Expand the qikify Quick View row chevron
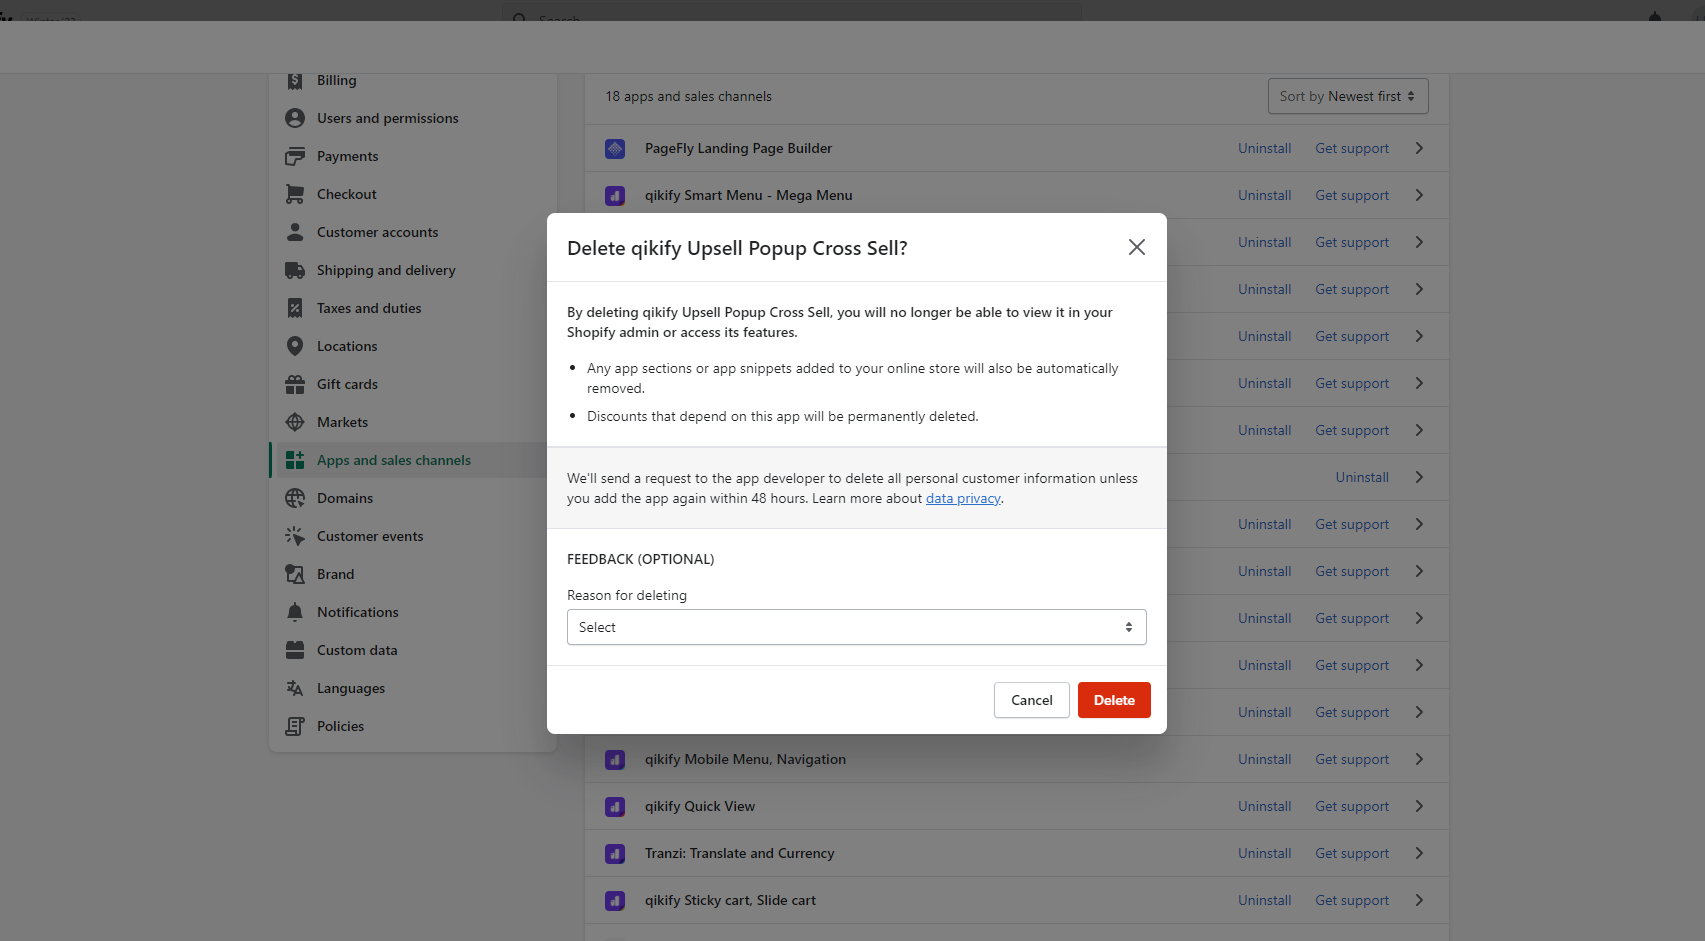Image resolution: width=1705 pixels, height=941 pixels. click(1419, 806)
